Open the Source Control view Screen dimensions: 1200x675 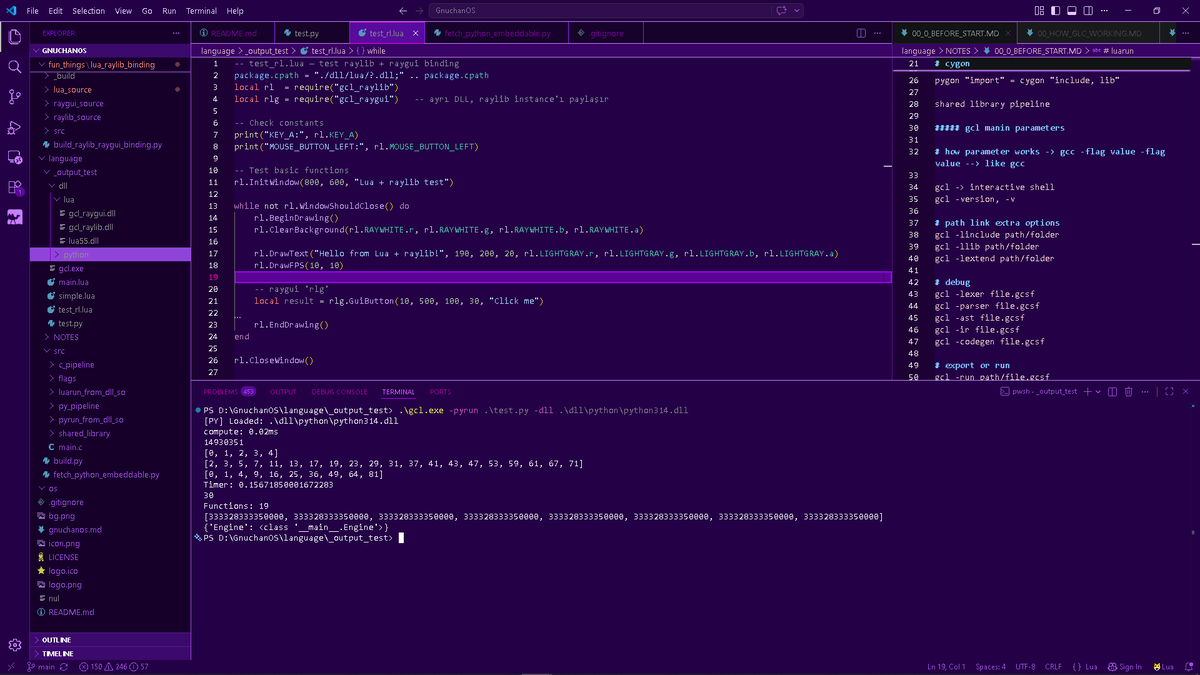pyautogui.click(x=14, y=97)
